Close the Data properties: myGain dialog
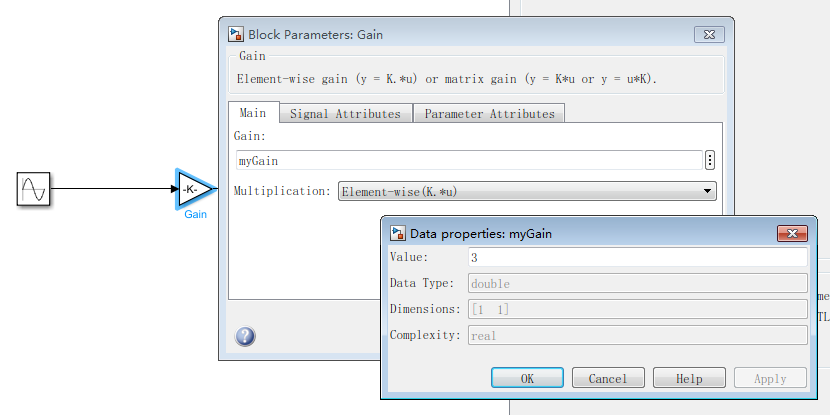The width and height of the screenshot is (830, 415). [791, 233]
